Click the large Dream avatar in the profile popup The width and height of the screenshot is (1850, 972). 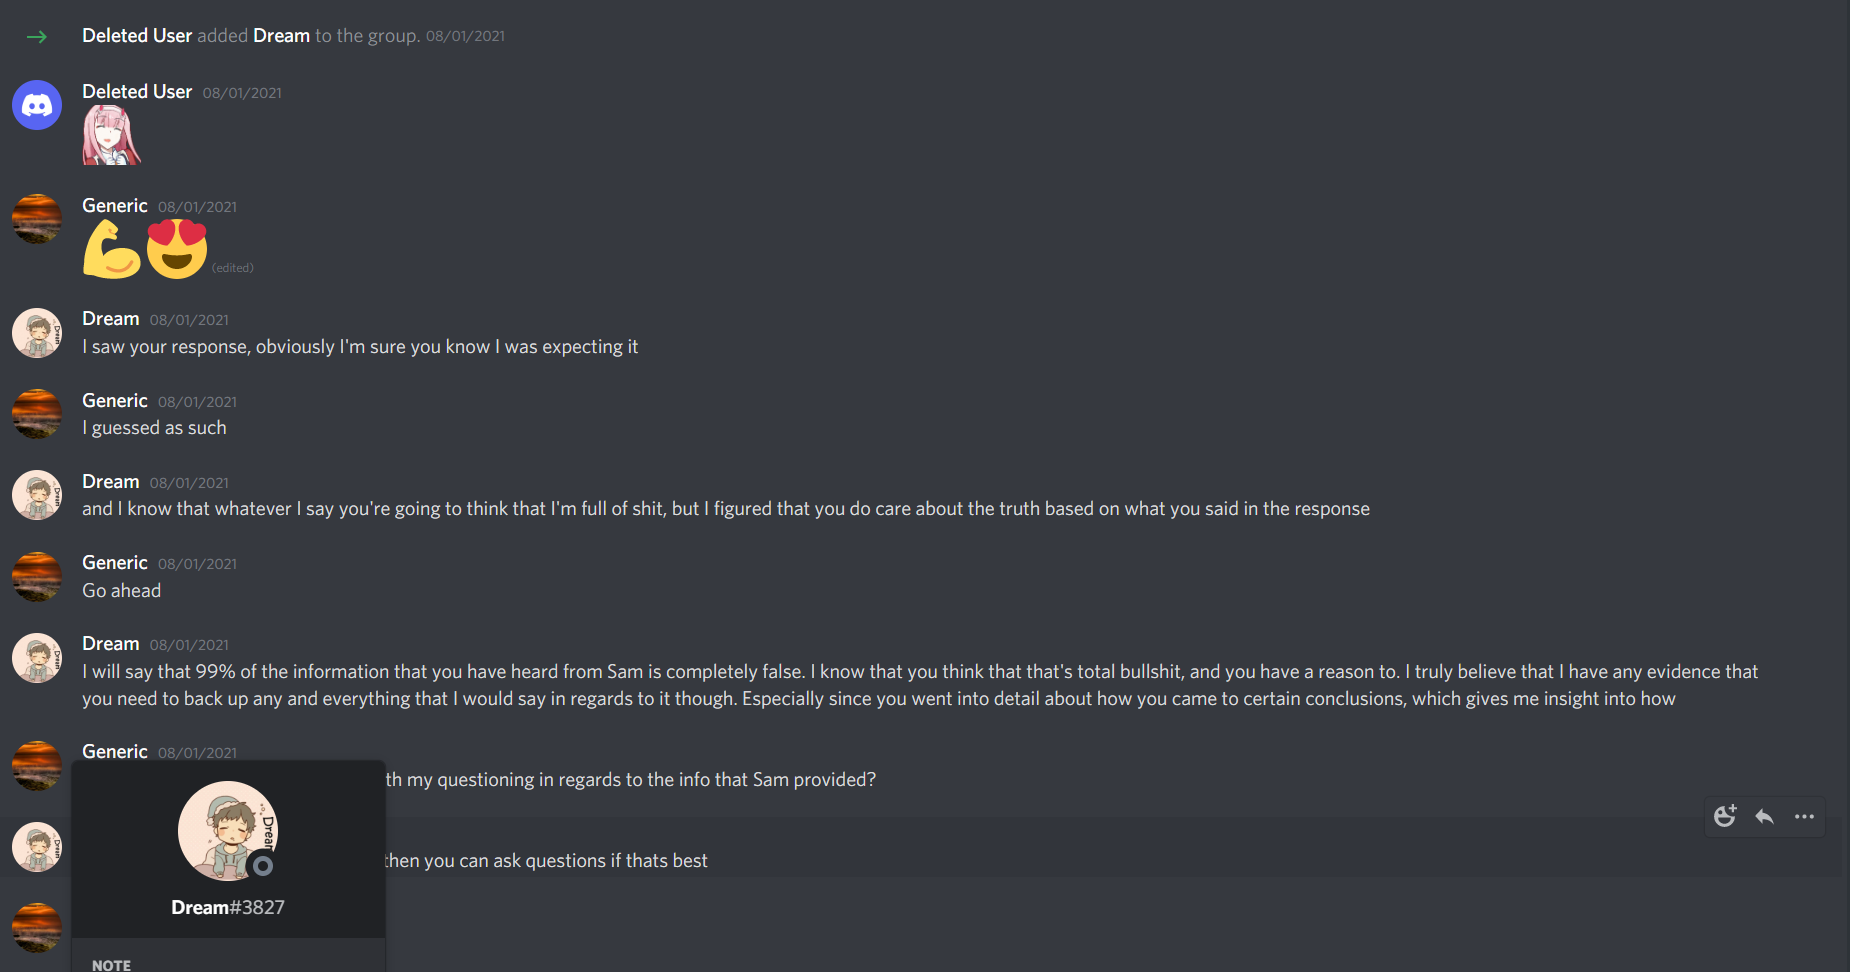click(x=228, y=831)
